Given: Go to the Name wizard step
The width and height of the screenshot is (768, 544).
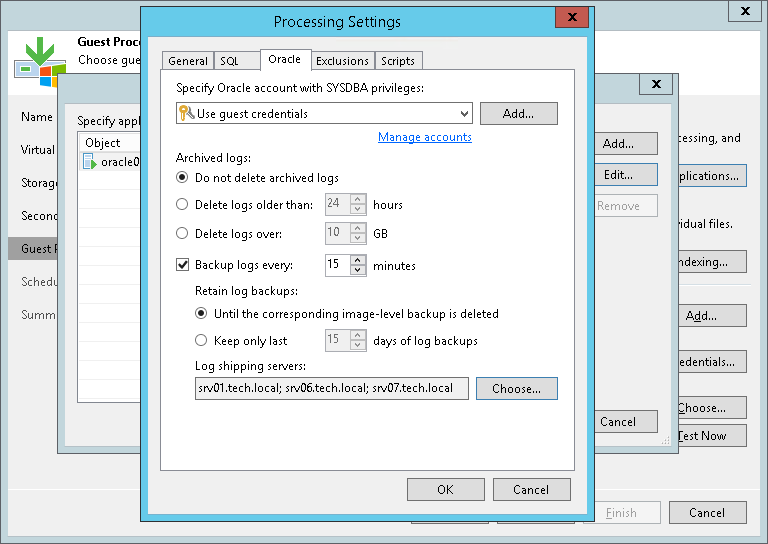Looking at the screenshot, I should (x=37, y=117).
